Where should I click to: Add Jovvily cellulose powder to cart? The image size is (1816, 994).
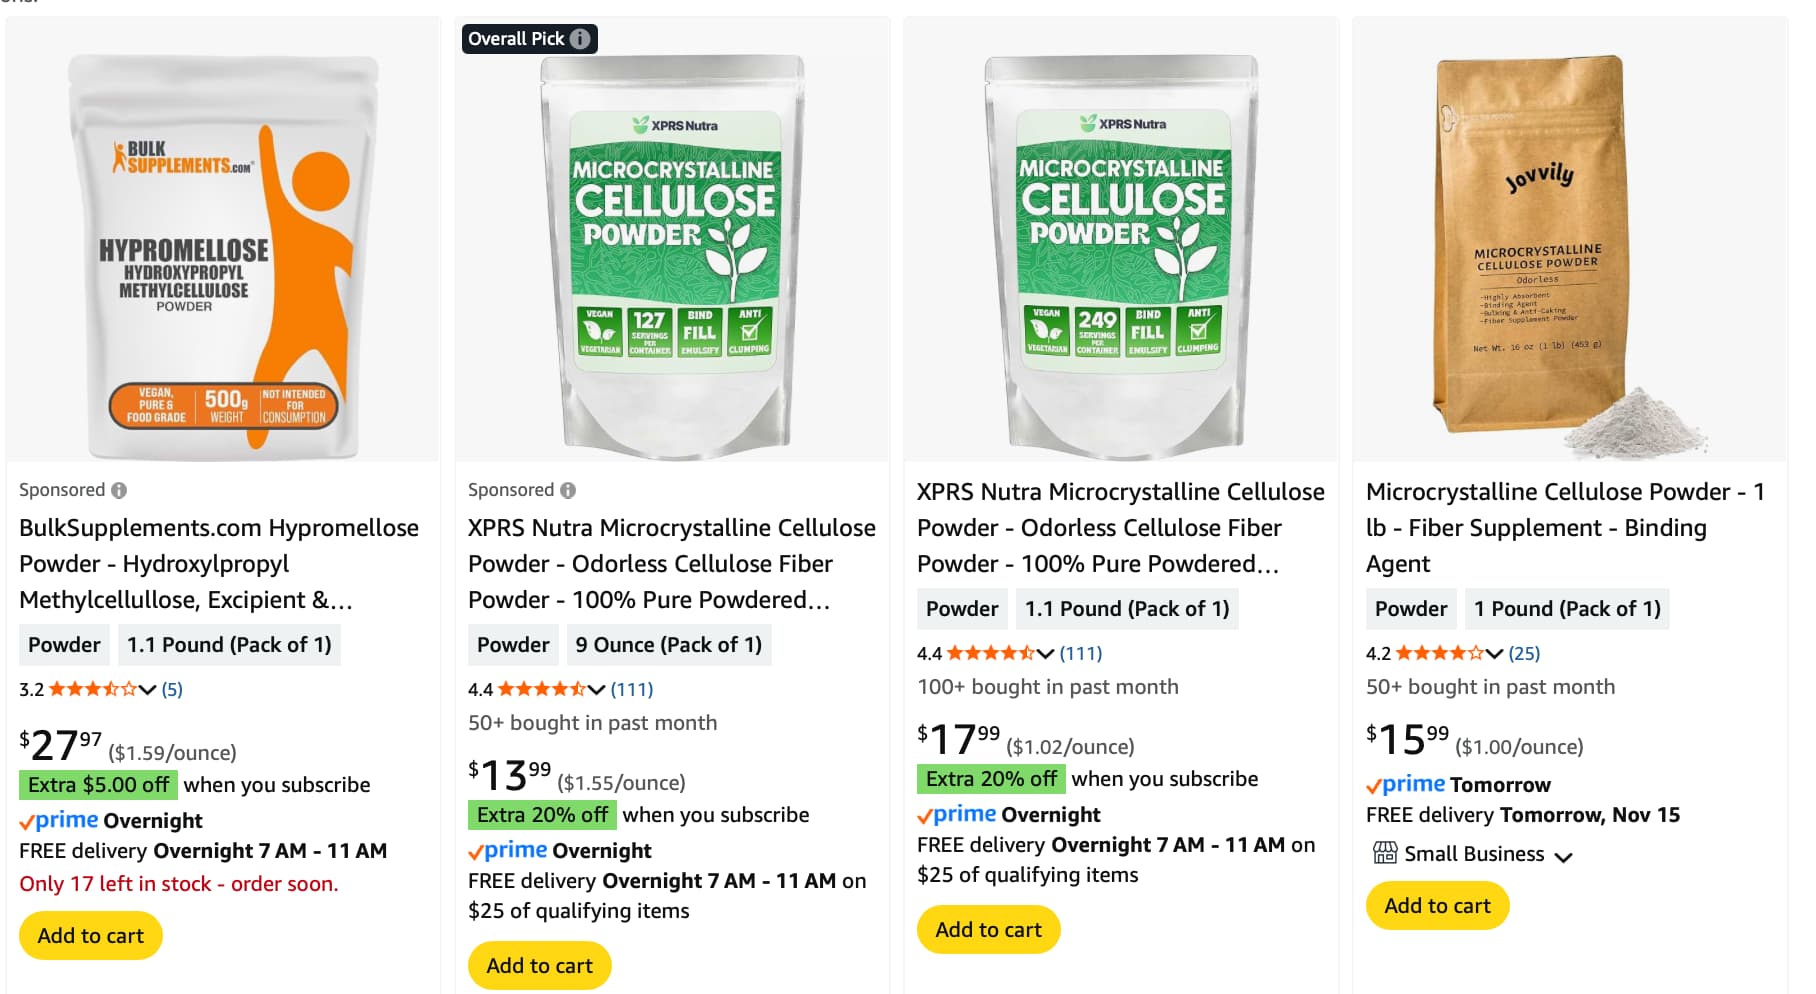click(1437, 905)
